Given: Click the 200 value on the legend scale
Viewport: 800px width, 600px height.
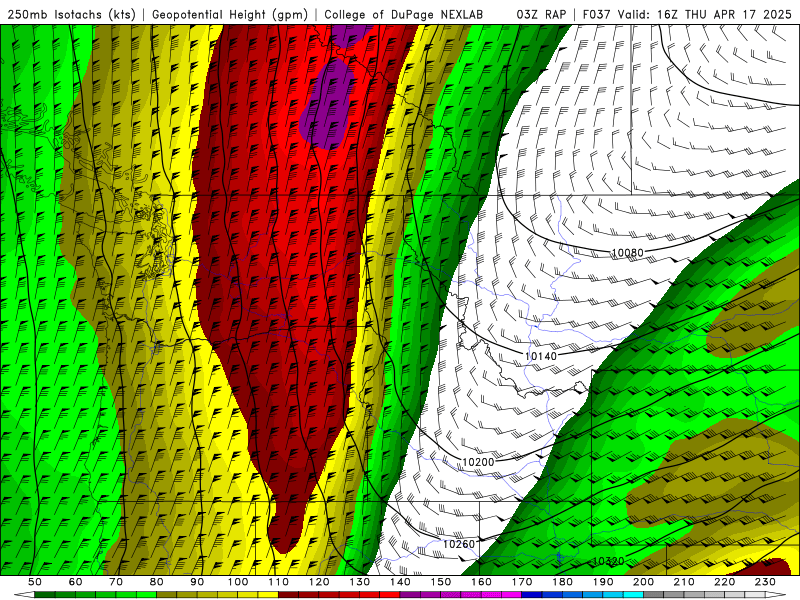Looking at the screenshot, I should (643, 582).
